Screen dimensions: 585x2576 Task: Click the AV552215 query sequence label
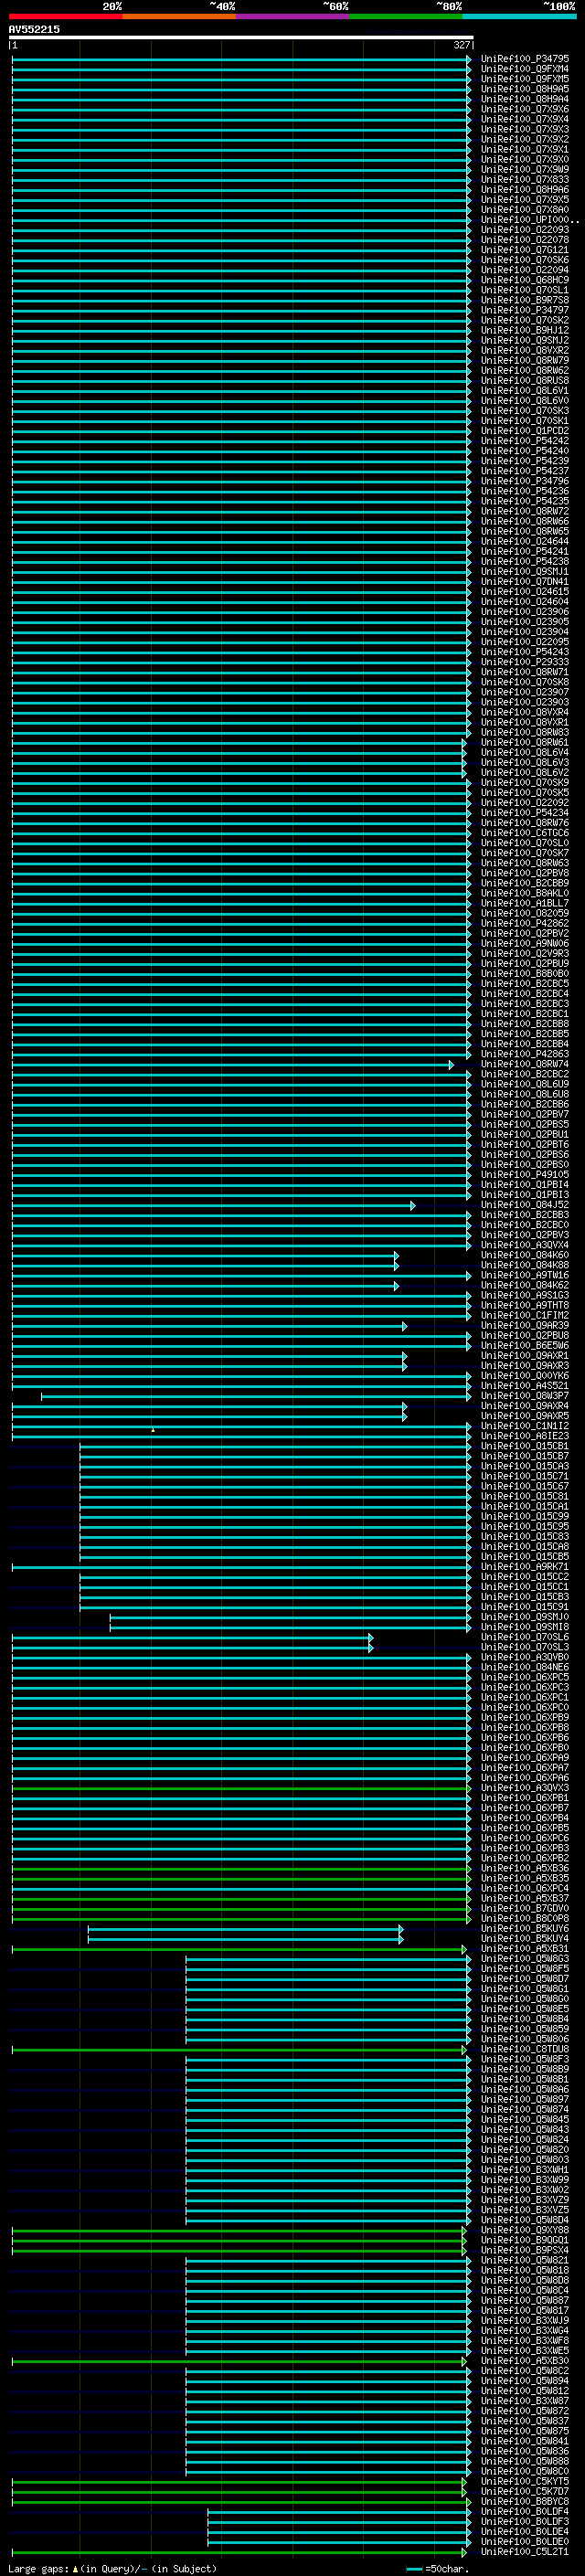point(34,30)
